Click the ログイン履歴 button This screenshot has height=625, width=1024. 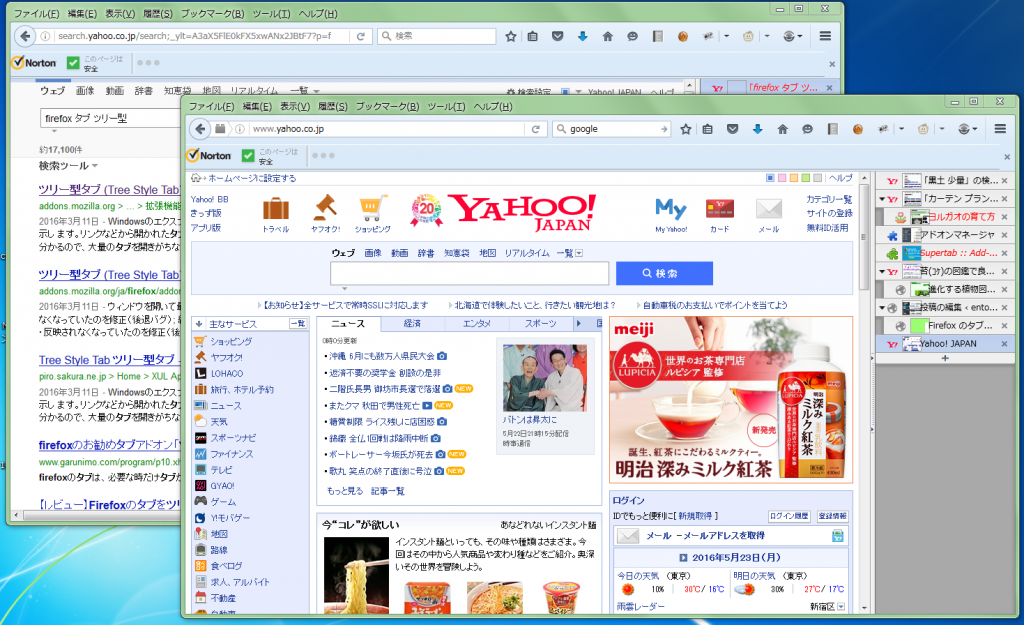point(789,516)
